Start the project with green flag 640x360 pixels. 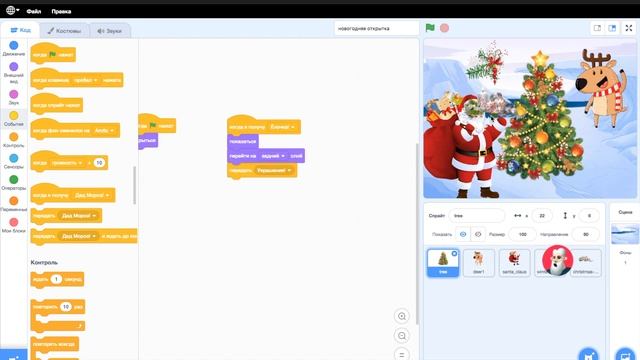430,28
